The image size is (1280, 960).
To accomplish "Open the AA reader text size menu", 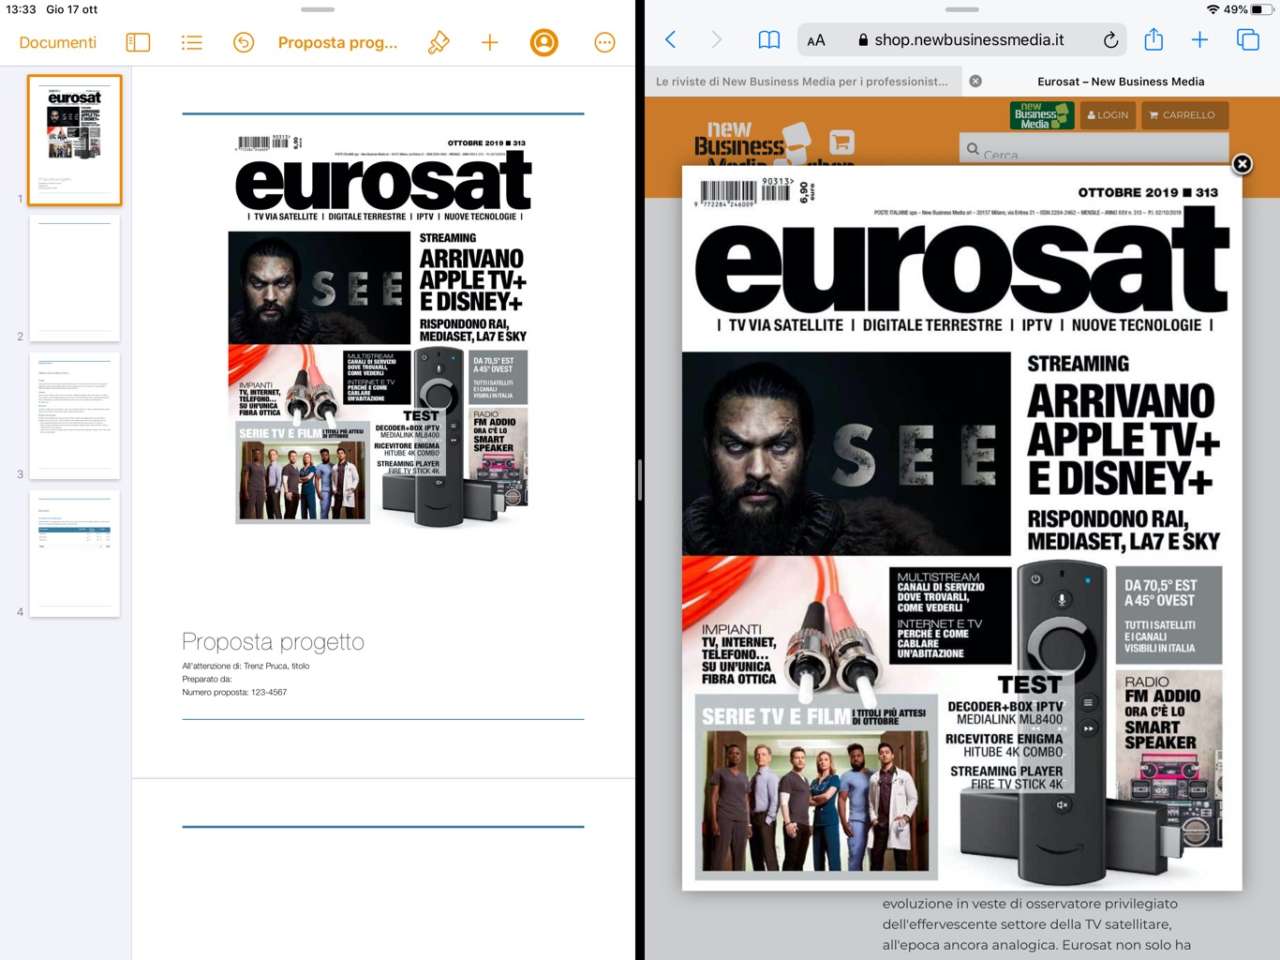I will click(x=816, y=40).
